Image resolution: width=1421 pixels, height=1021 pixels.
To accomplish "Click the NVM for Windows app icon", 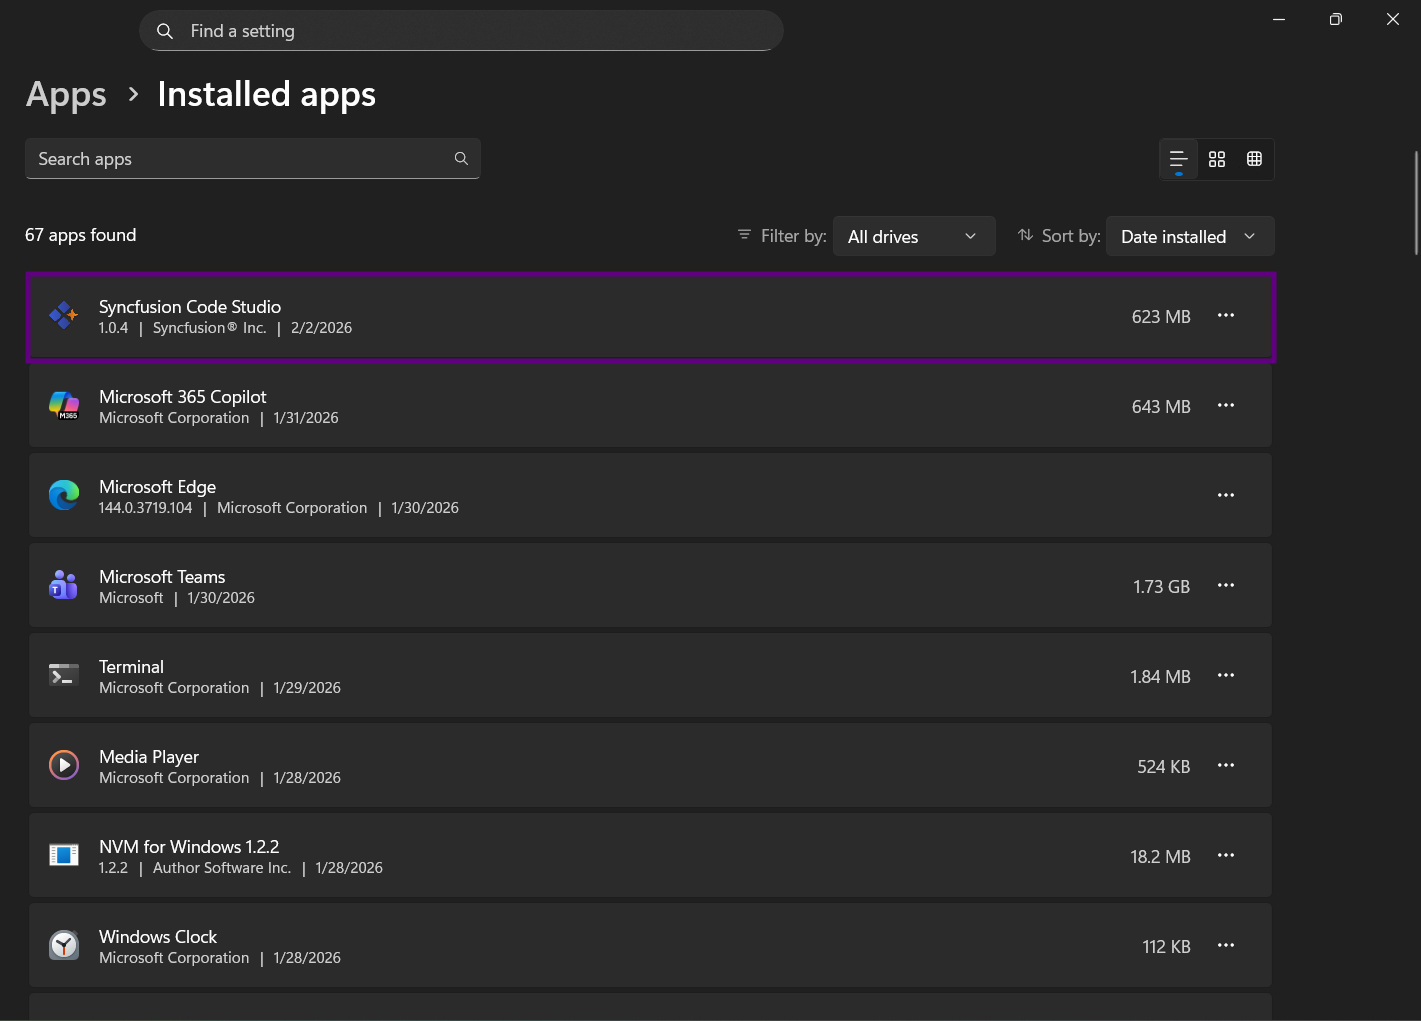I will pyautogui.click(x=64, y=856).
